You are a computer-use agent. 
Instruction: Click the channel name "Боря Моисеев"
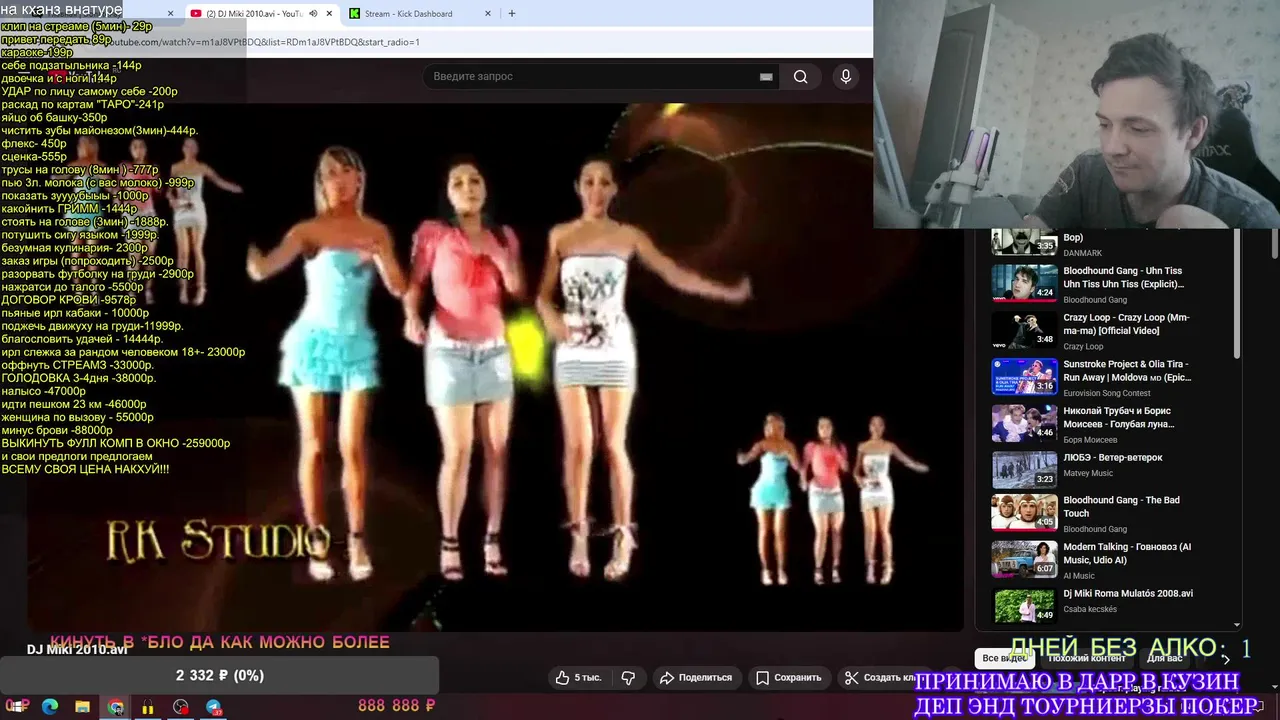coord(1090,440)
